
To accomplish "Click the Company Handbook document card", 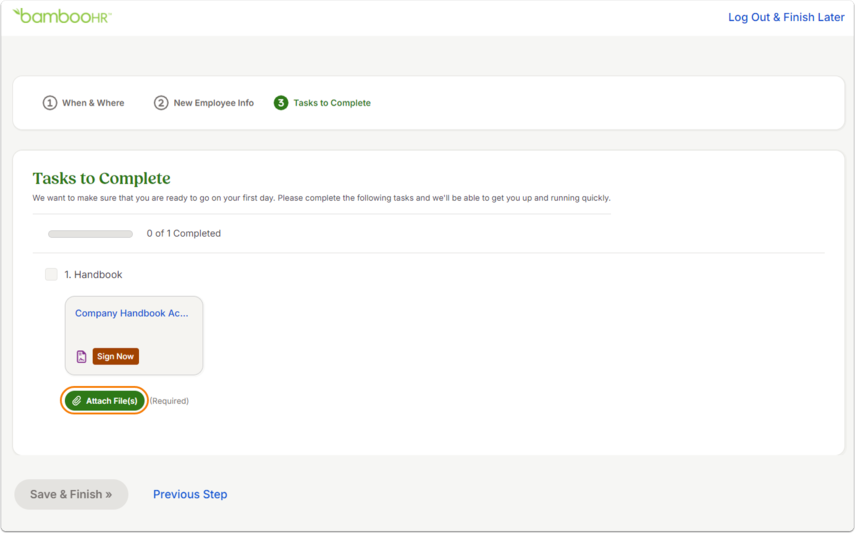I will [x=134, y=336].
